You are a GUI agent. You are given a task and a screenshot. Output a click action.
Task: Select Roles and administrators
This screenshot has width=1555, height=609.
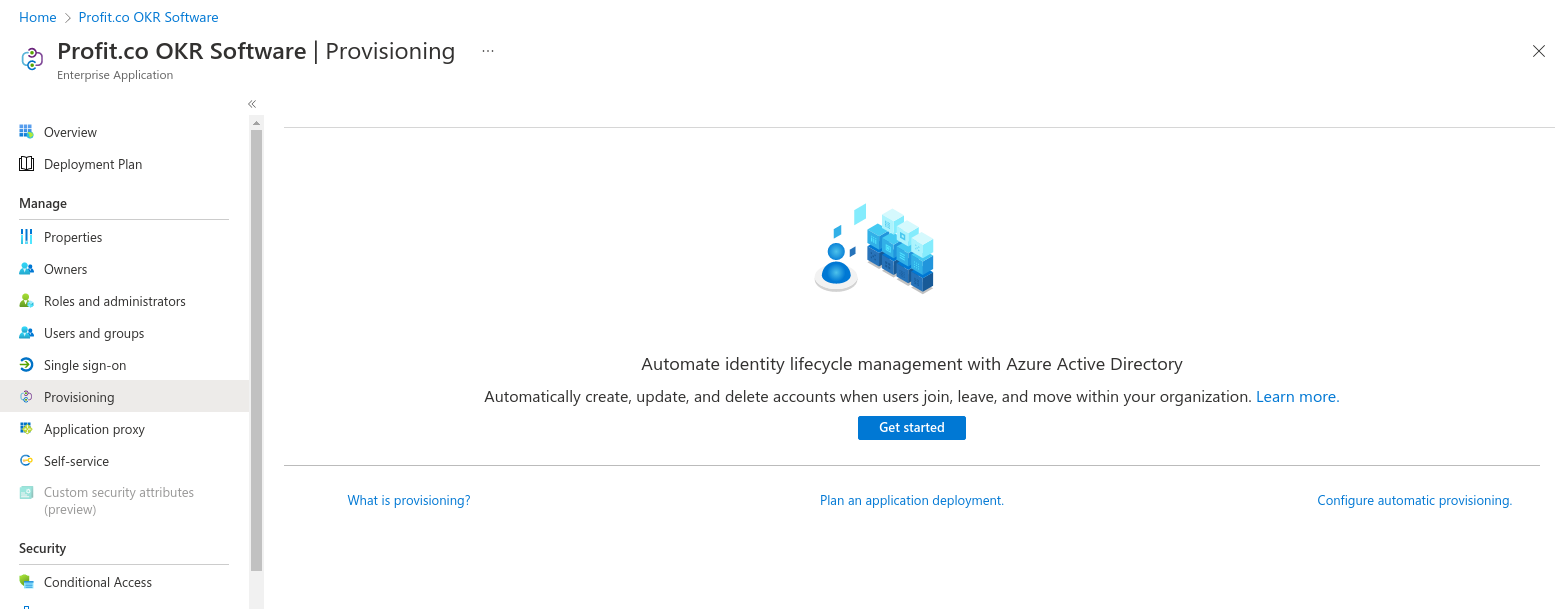[124, 301]
